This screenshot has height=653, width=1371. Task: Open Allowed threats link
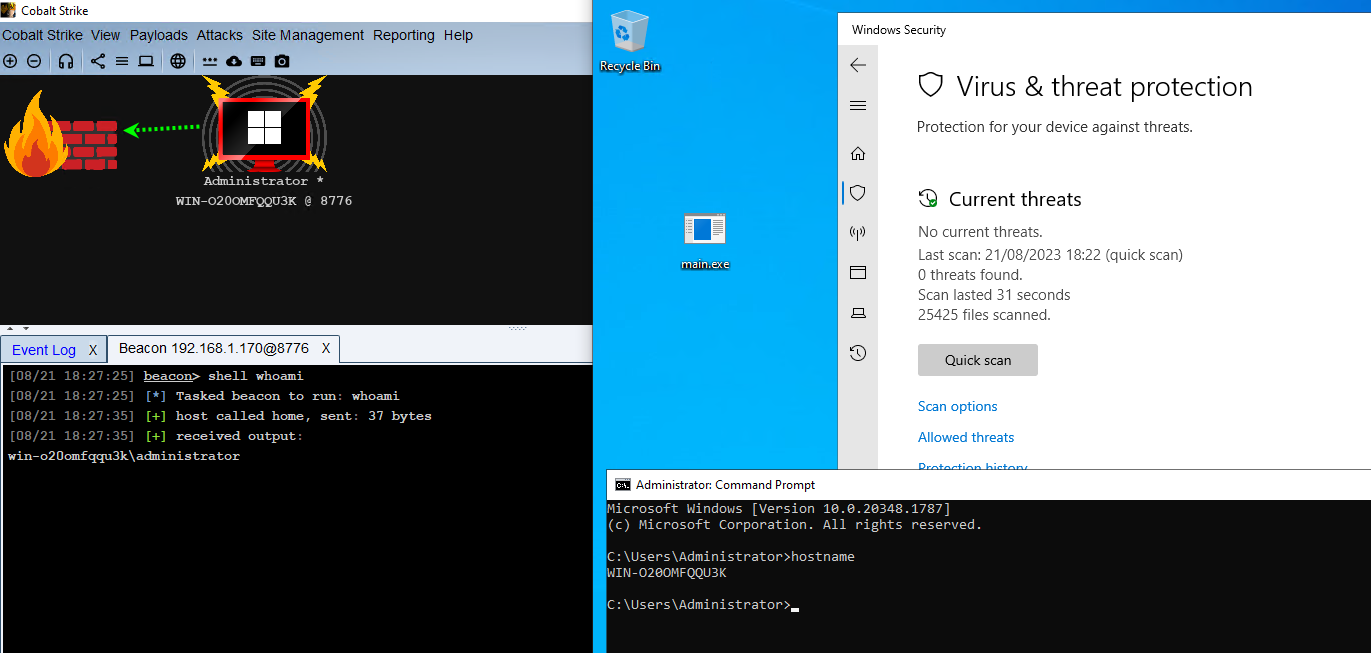(x=966, y=437)
